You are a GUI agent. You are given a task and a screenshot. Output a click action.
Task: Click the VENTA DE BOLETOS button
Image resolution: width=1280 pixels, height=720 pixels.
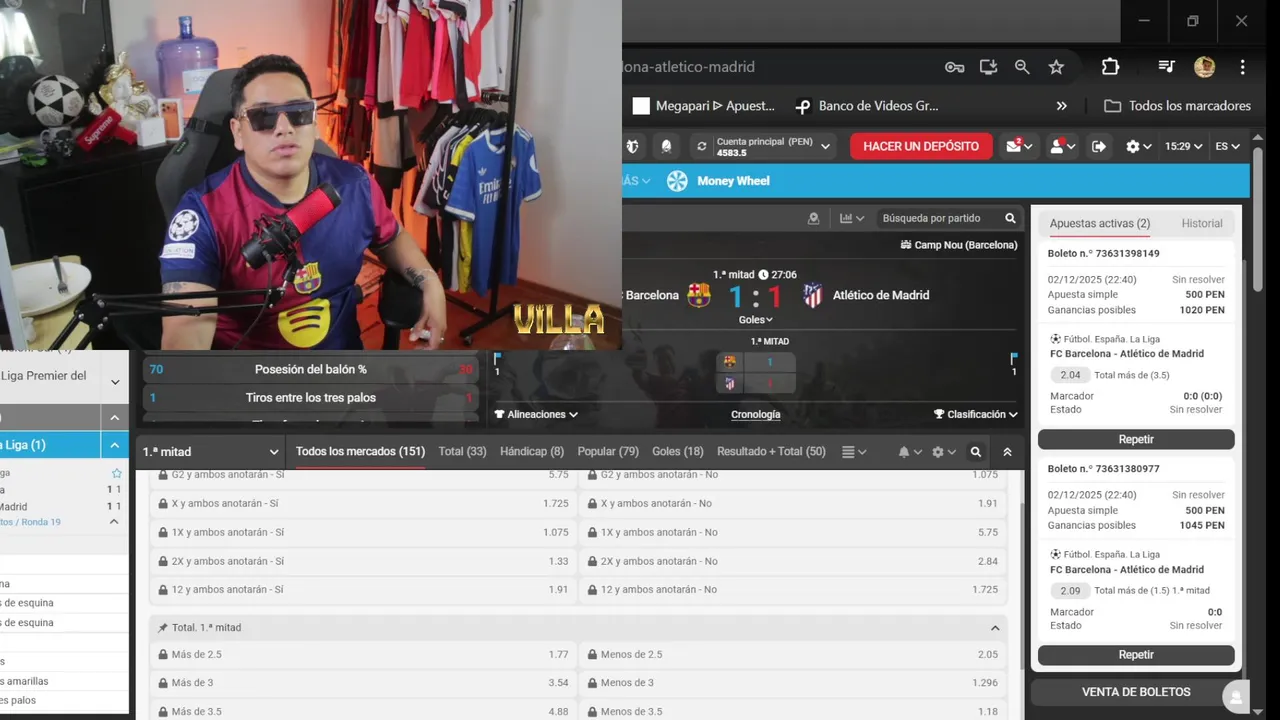pyautogui.click(x=1136, y=692)
